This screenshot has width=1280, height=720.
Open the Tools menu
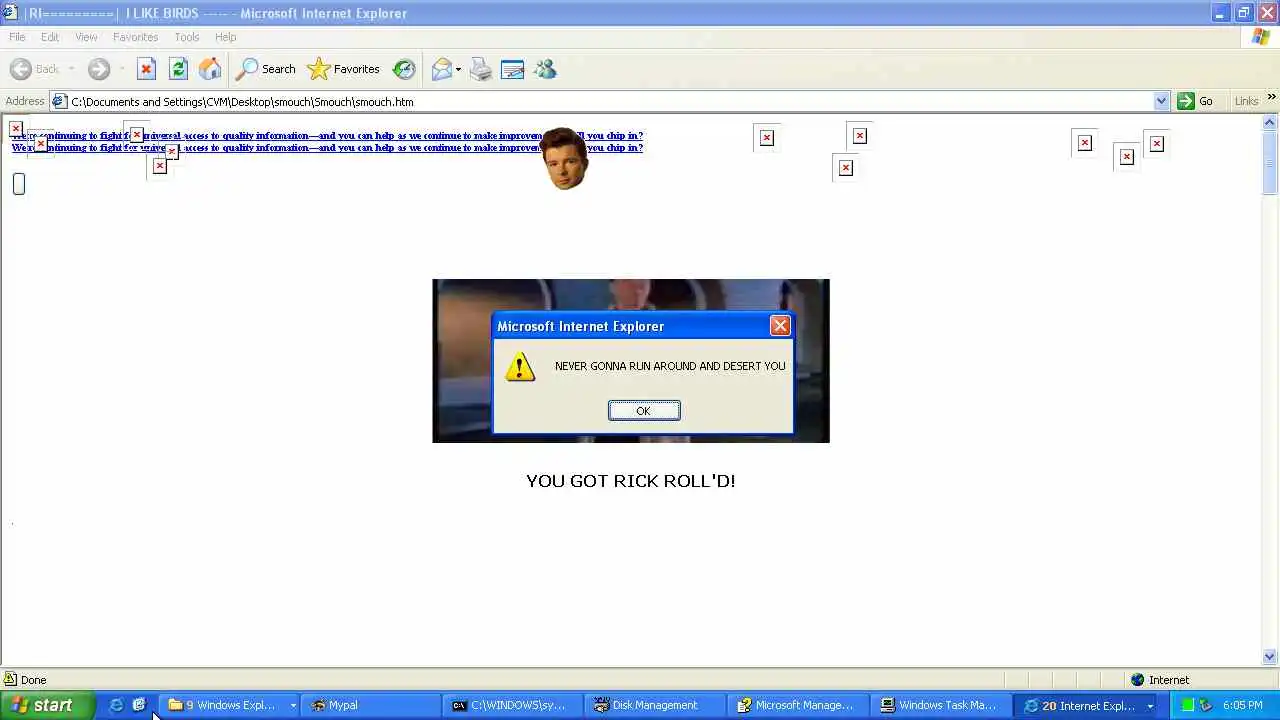click(x=187, y=37)
